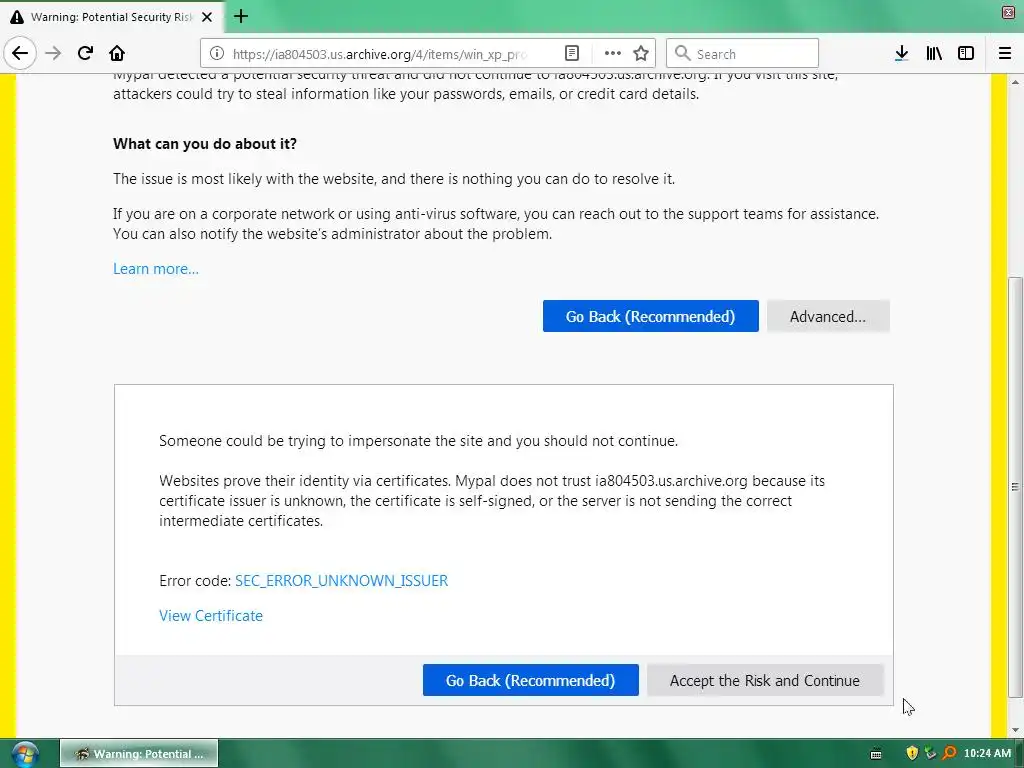
Task: Click the 'Error code:' label
Action: (195, 581)
